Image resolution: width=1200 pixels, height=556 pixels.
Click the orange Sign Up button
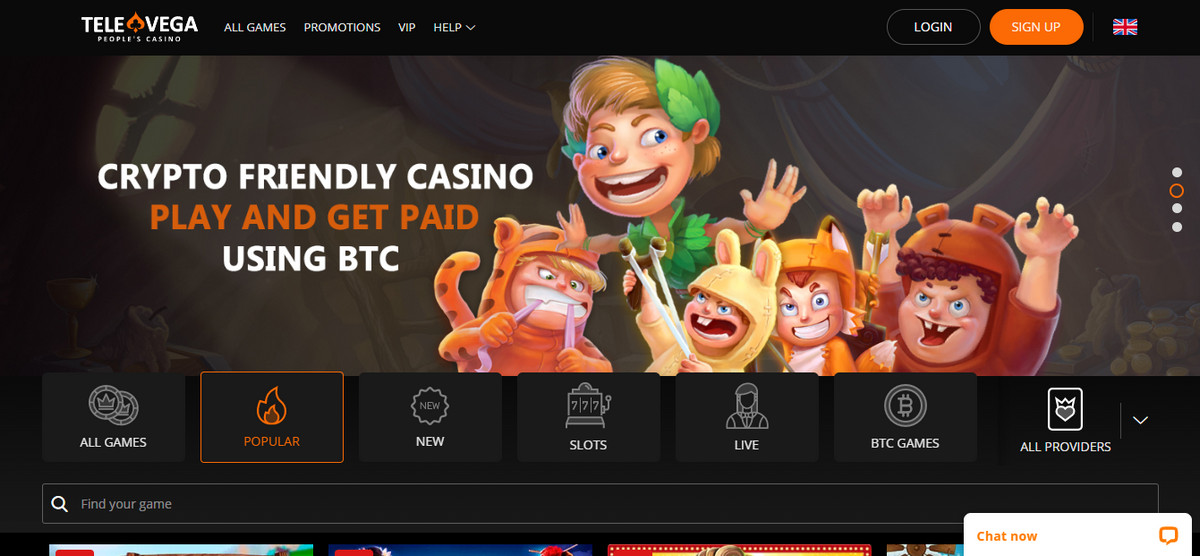(x=1036, y=27)
